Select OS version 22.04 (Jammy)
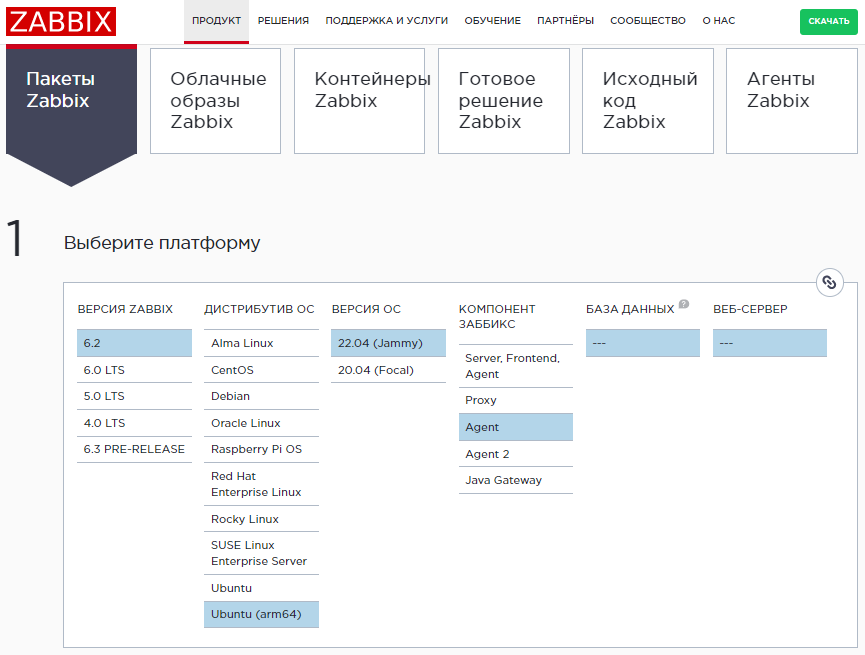Screen dimensions: 865x655 [388, 343]
